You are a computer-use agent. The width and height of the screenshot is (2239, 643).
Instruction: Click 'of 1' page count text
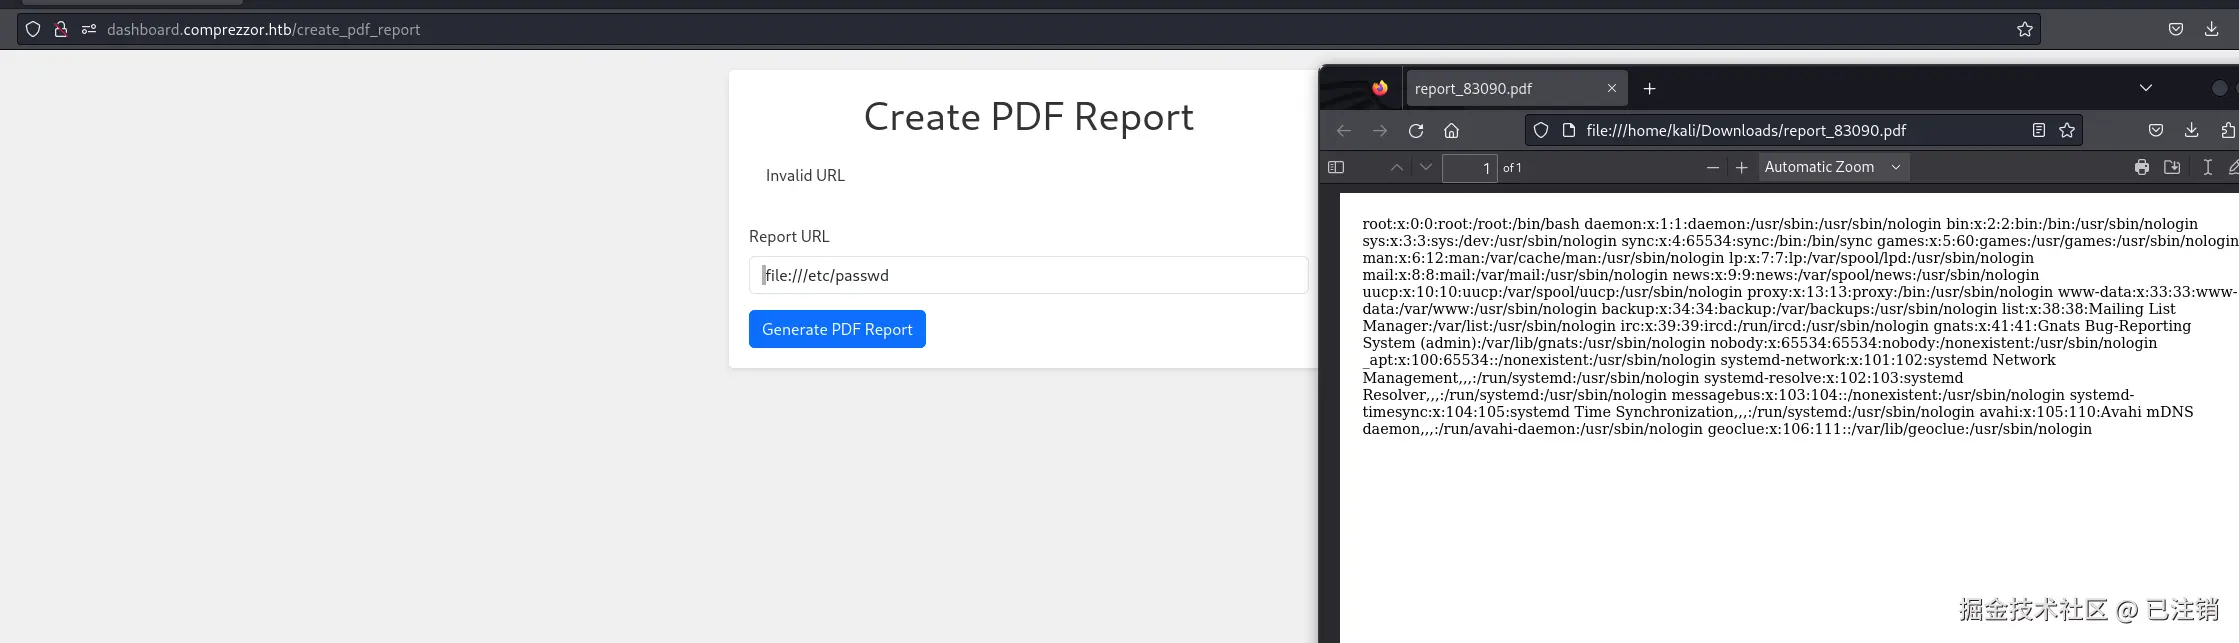[1512, 168]
